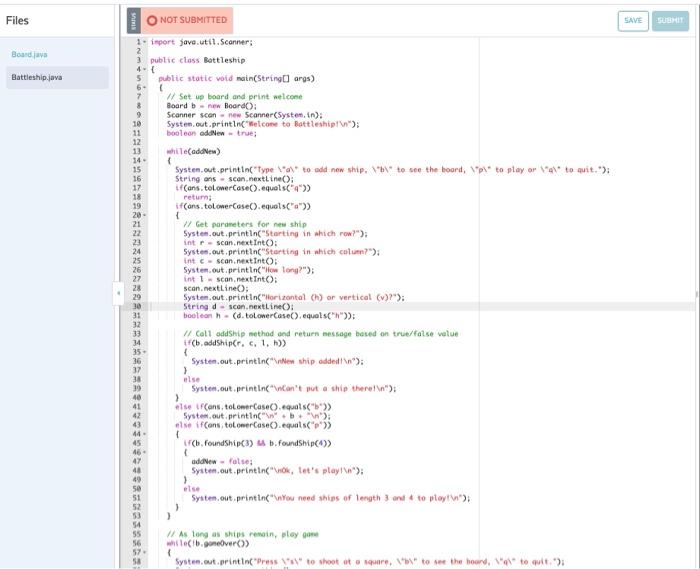Open the Board.java file
This screenshot has height=569, width=700.
pos(29,54)
